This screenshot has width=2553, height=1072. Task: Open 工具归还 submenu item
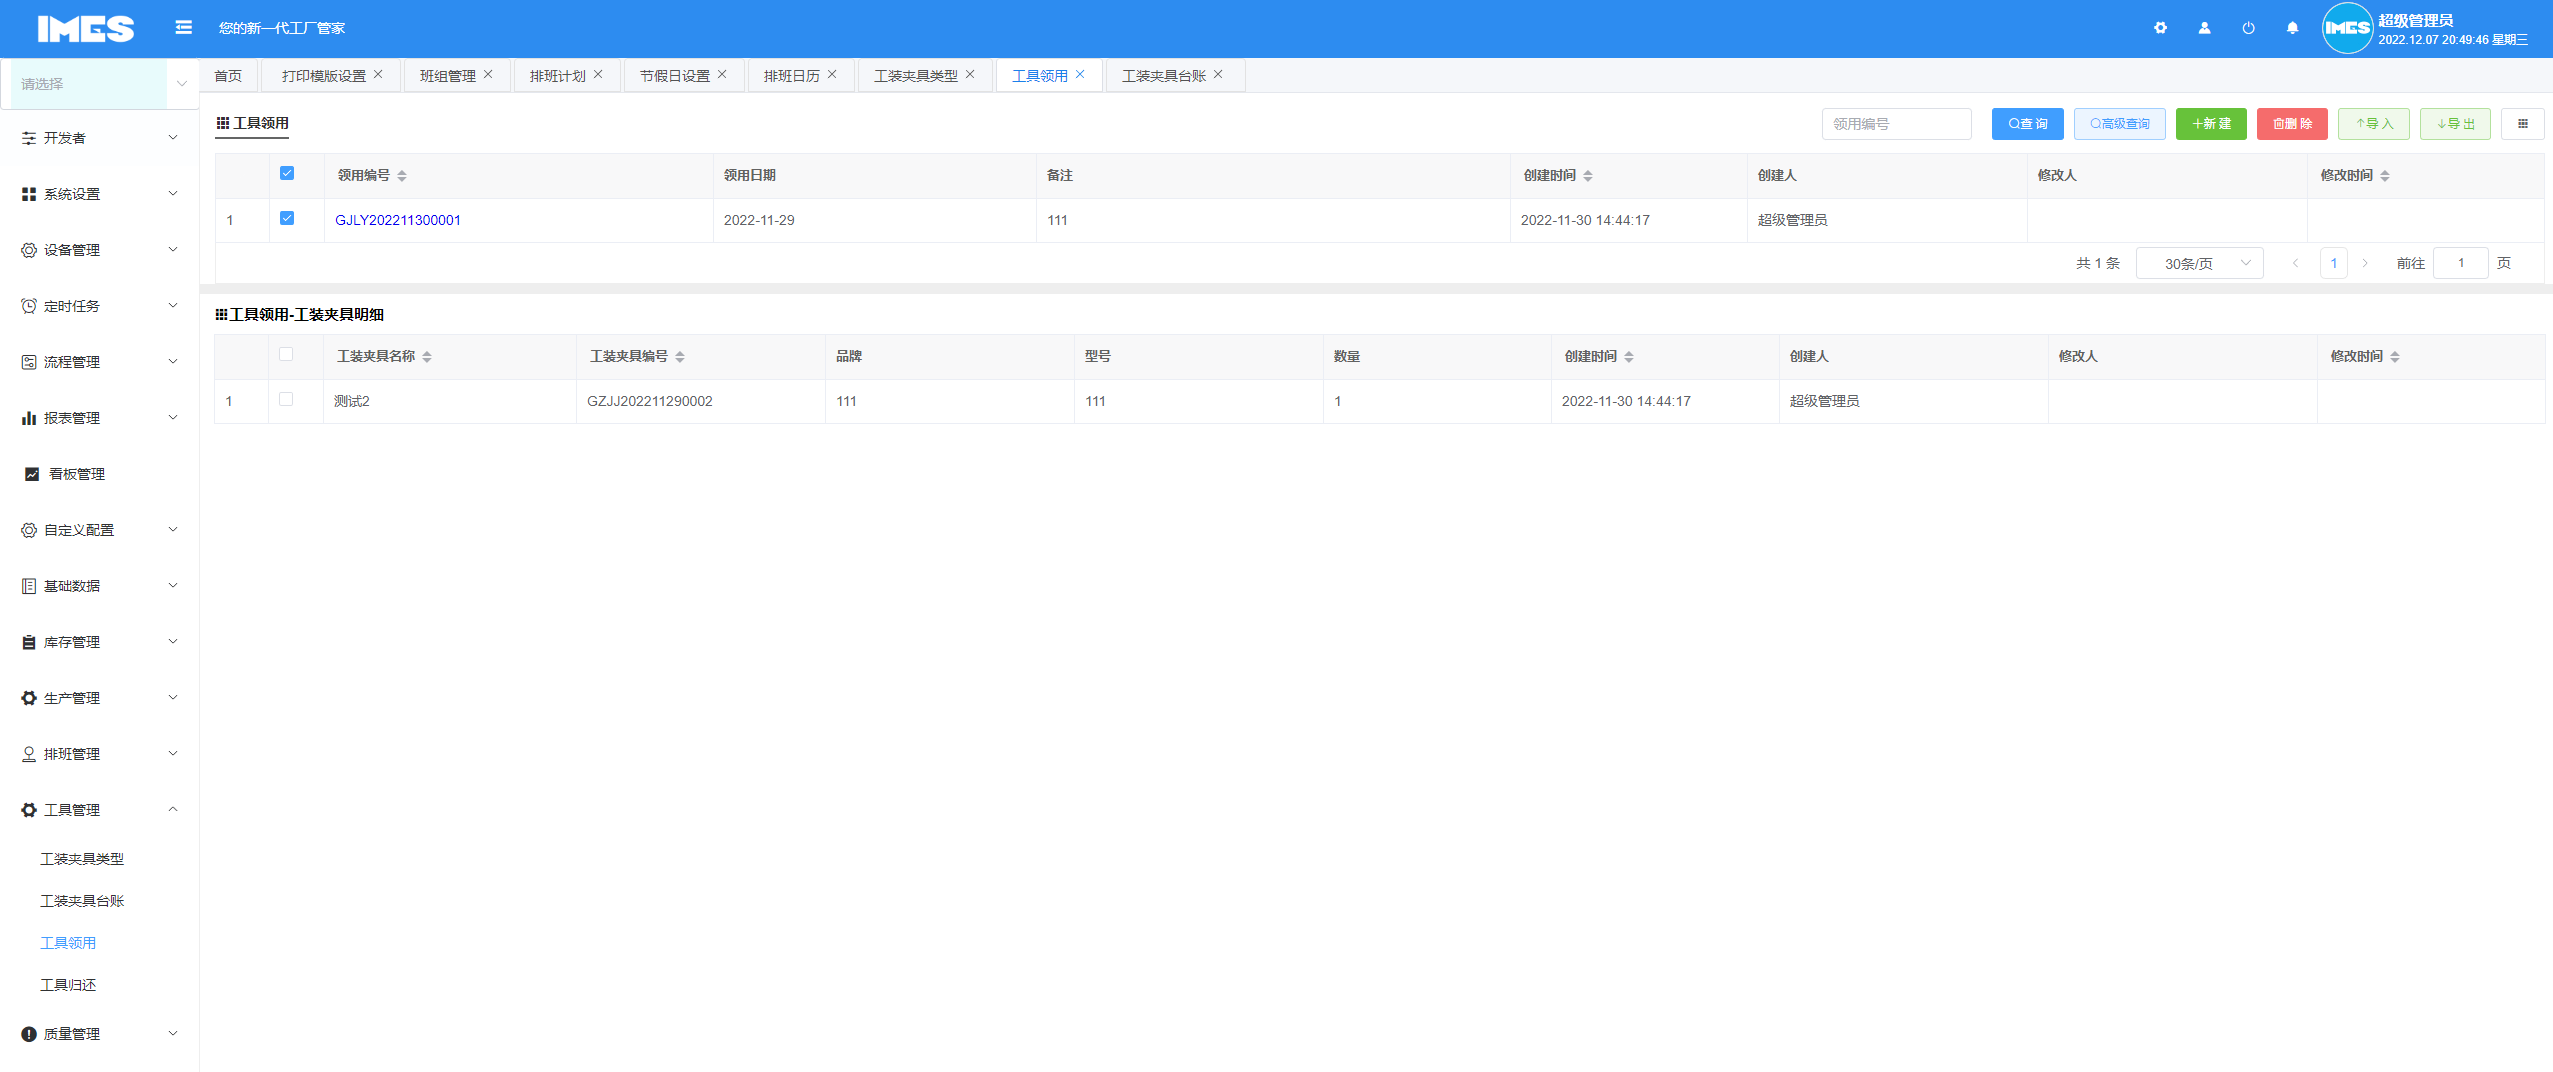click(x=68, y=985)
